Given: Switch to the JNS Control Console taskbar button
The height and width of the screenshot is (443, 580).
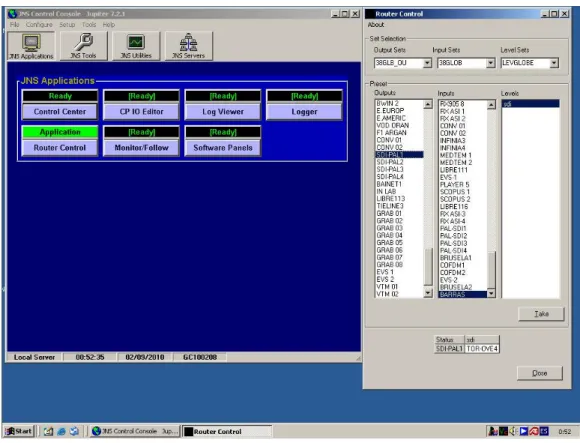Looking at the screenshot, I should click(x=135, y=431).
